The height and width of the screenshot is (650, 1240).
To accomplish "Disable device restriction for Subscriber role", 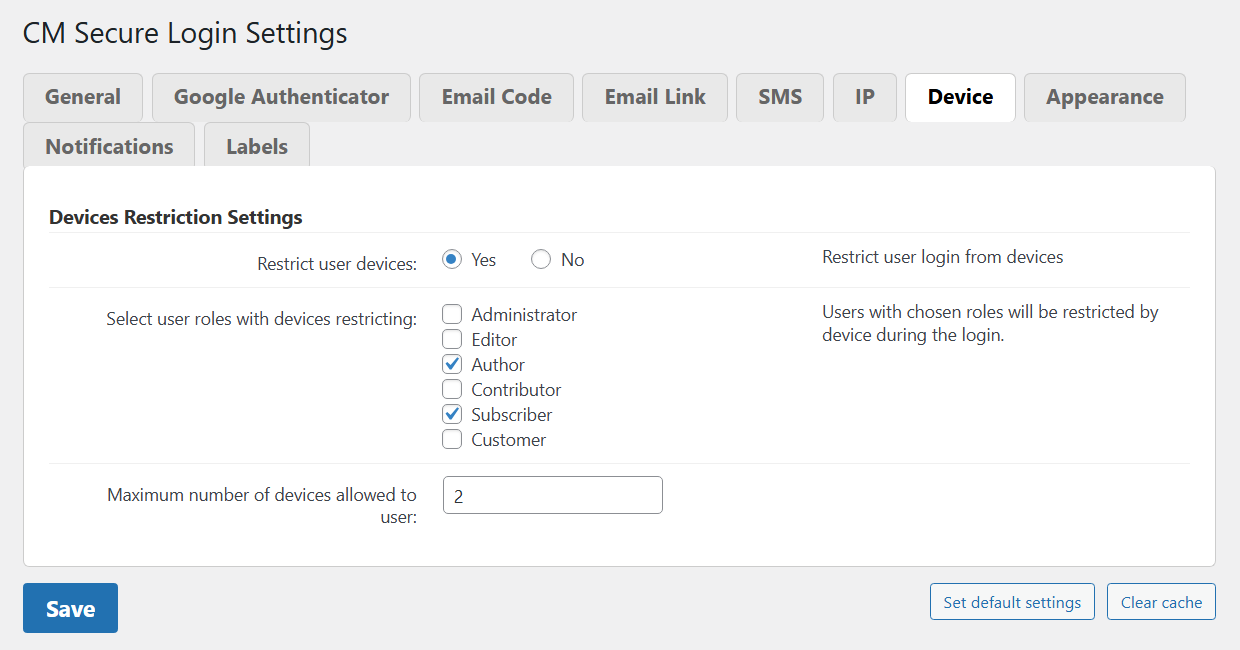I will [x=452, y=414].
